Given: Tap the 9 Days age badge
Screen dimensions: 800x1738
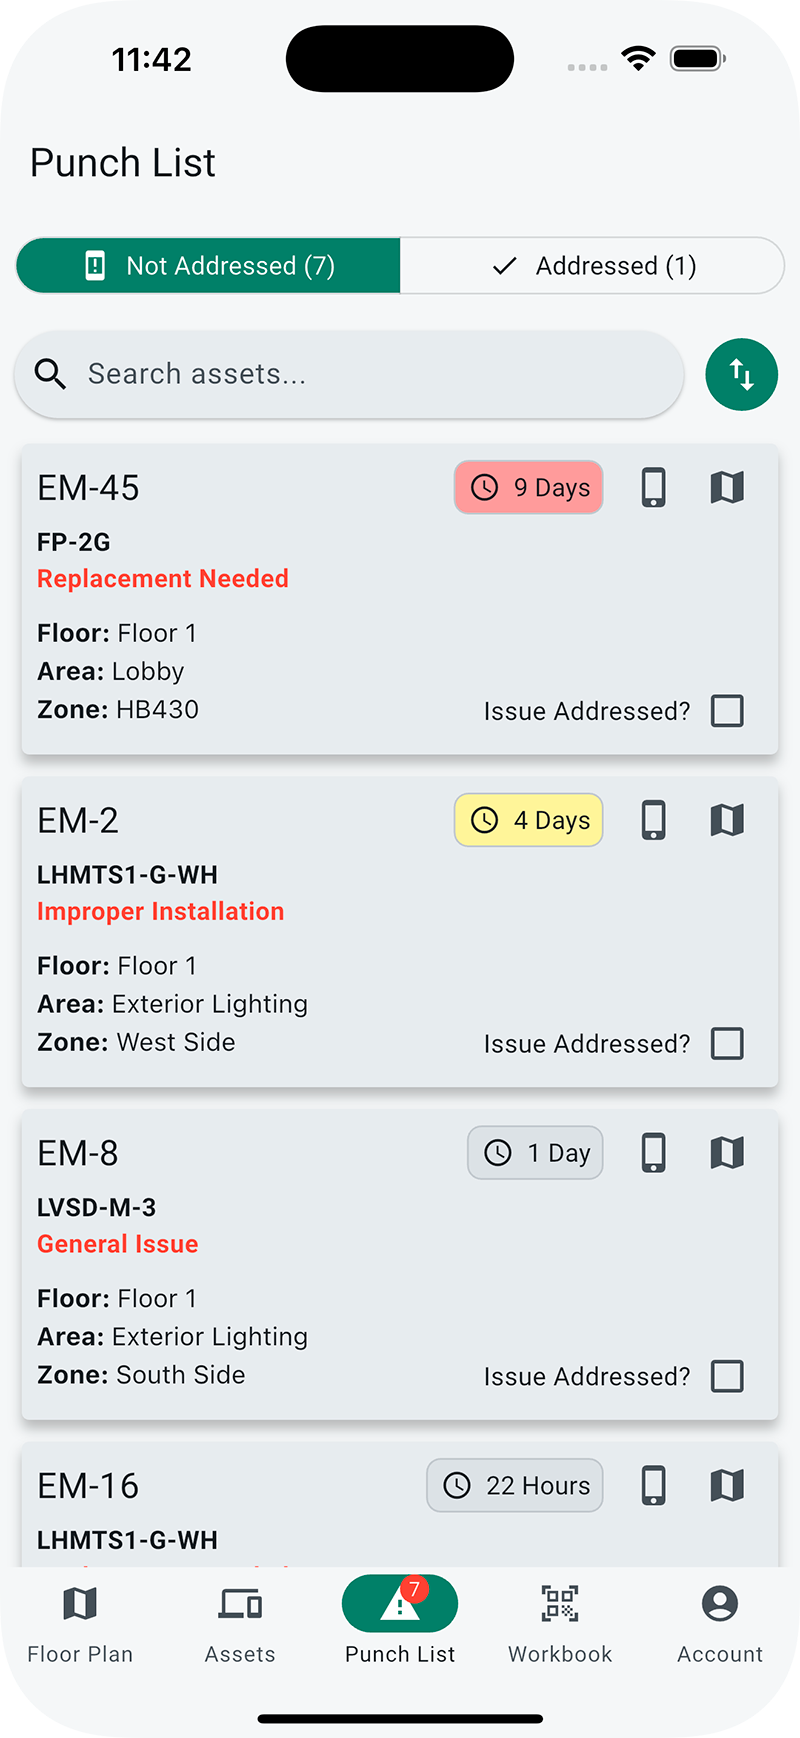Looking at the screenshot, I should pyautogui.click(x=529, y=487).
